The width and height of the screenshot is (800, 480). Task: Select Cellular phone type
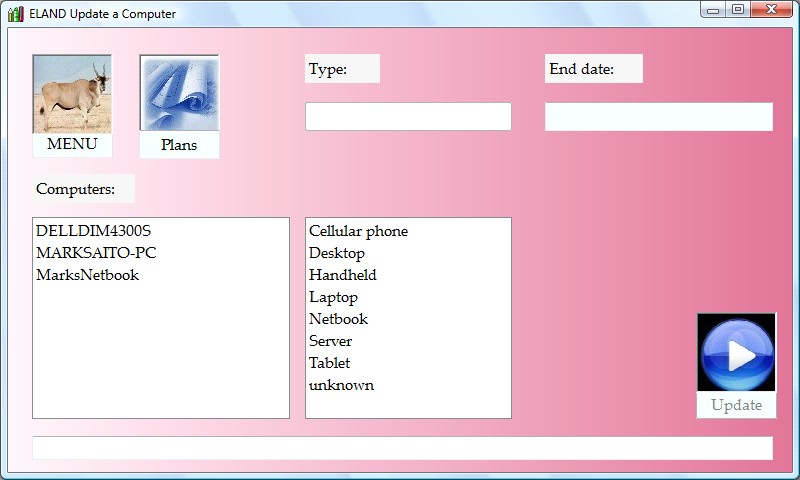(358, 231)
